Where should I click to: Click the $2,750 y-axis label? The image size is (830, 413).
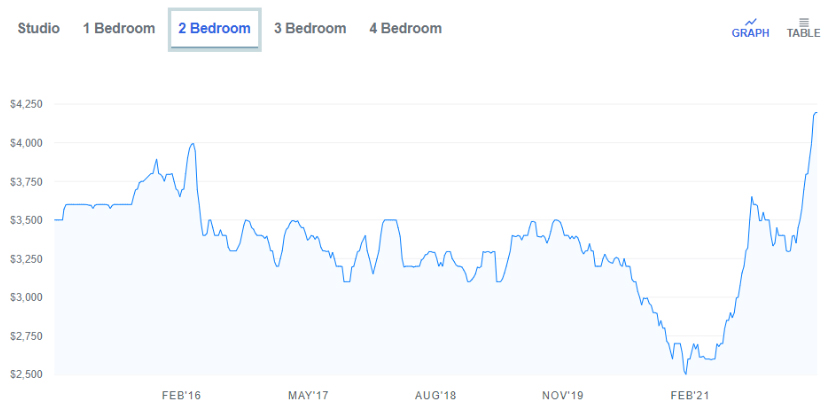pyautogui.click(x=26, y=336)
